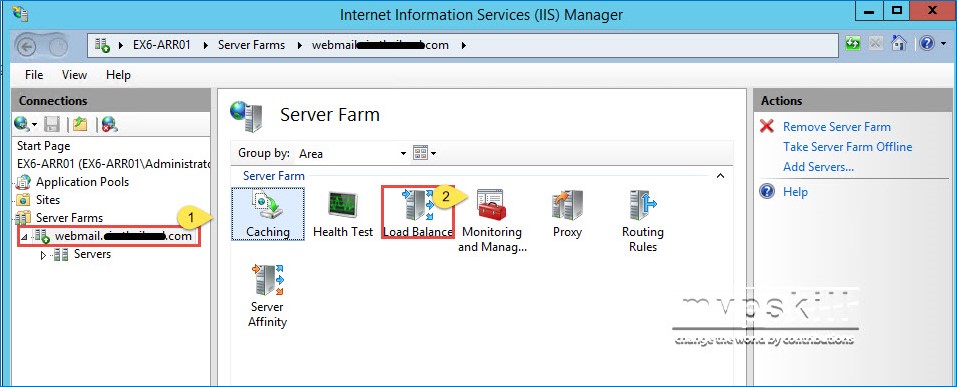Click EX6-ARR01 in address breadcrumb
Image resolution: width=957 pixels, height=387 pixels.
(x=162, y=45)
